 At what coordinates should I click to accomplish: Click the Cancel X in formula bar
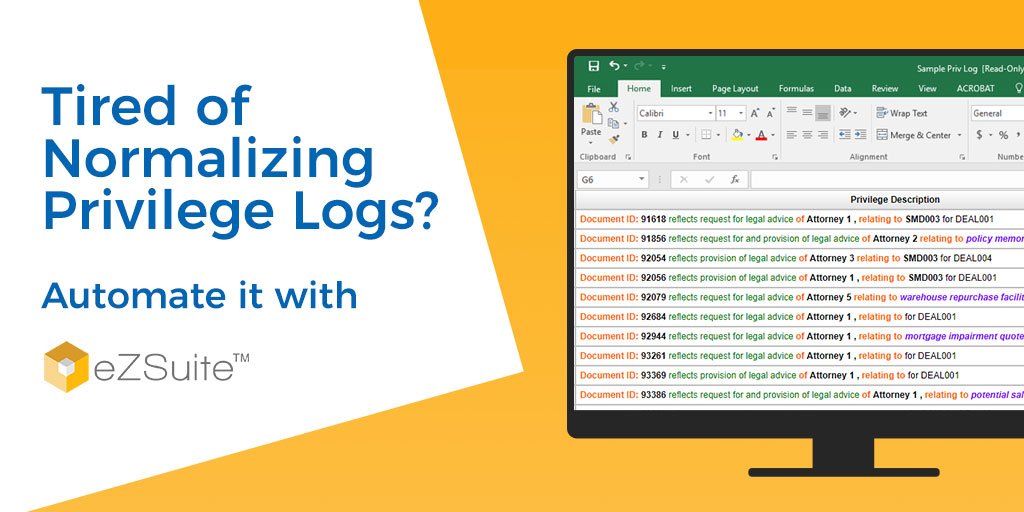684,180
